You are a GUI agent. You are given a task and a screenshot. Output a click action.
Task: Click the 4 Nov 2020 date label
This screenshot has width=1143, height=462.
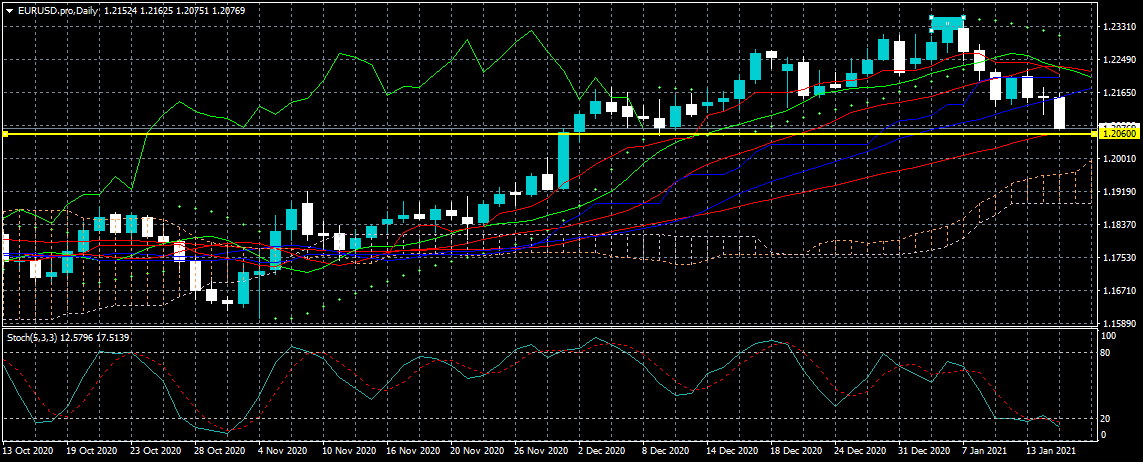282,452
